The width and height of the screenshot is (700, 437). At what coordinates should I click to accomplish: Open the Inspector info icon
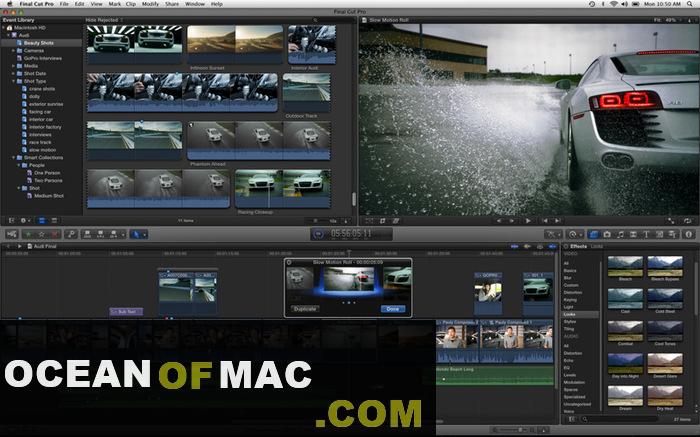(x=688, y=234)
